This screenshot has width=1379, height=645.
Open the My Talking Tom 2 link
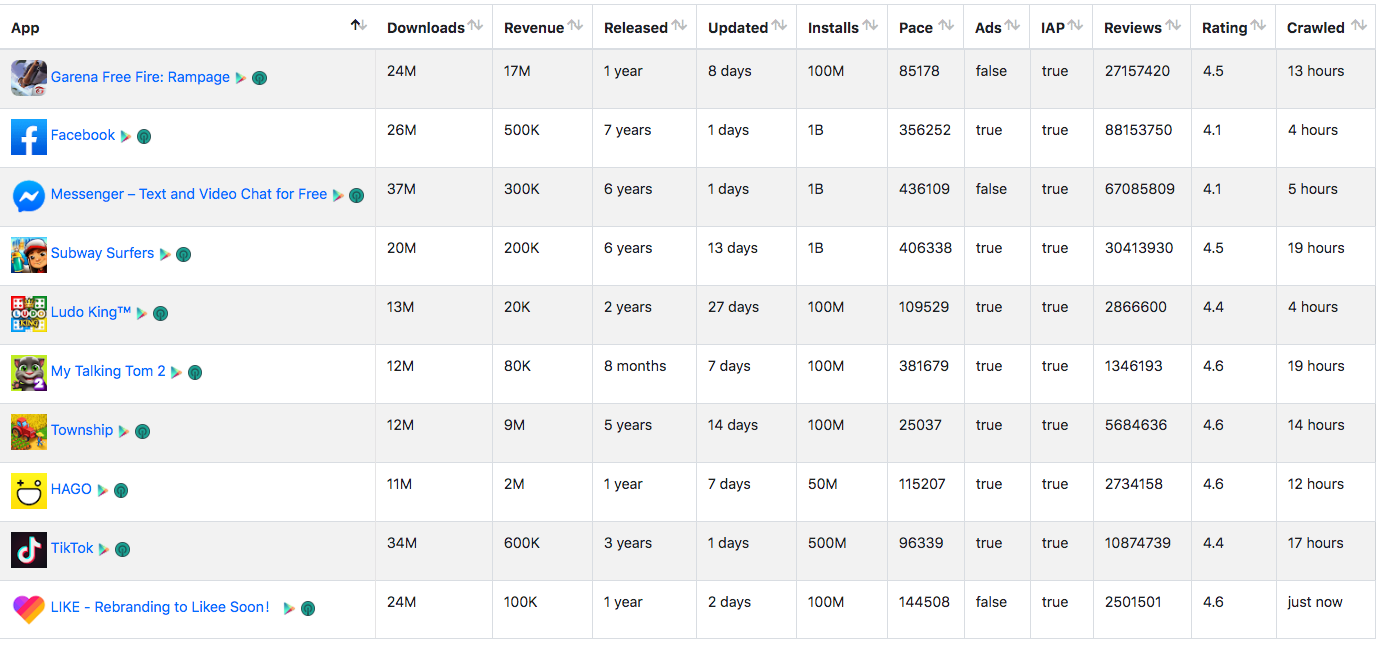point(108,371)
